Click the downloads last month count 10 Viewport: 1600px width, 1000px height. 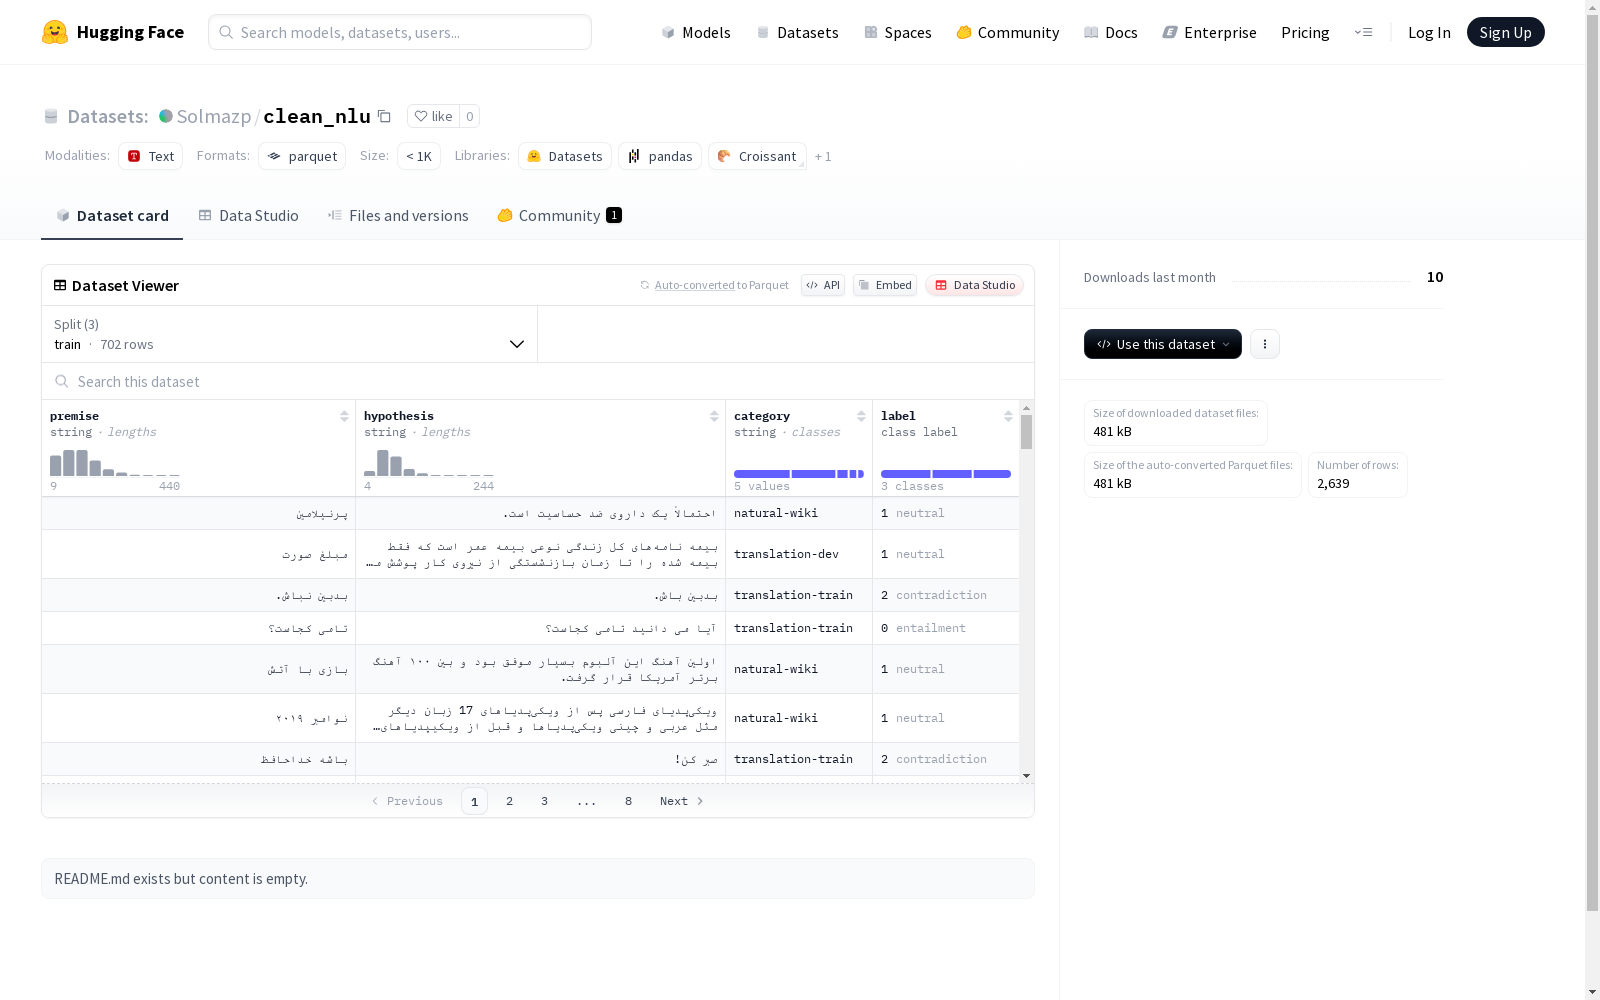point(1435,277)
